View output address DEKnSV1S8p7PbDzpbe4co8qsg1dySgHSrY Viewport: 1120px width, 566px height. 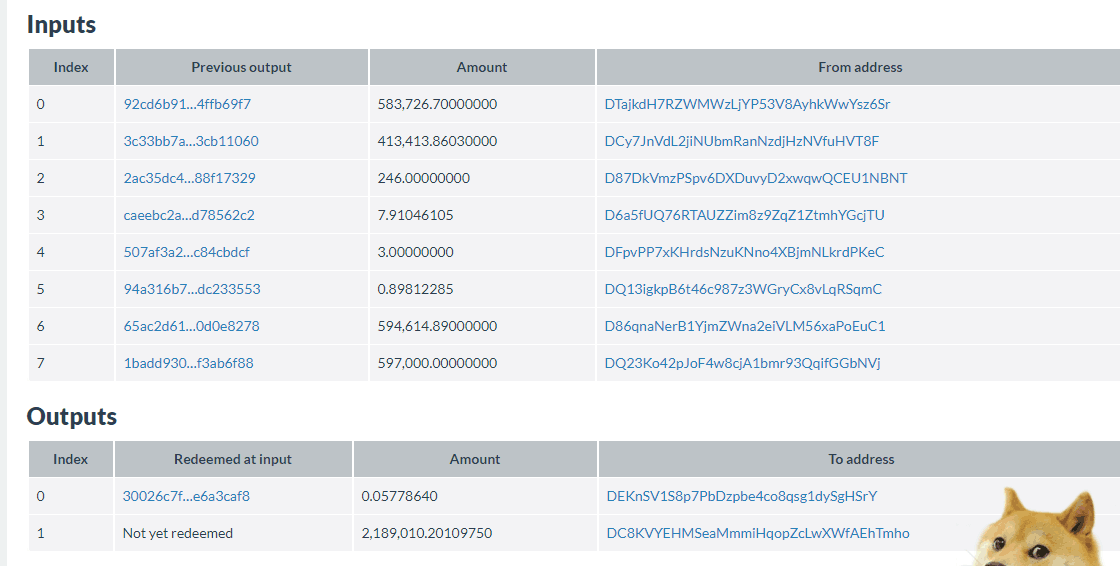[741, 497]
